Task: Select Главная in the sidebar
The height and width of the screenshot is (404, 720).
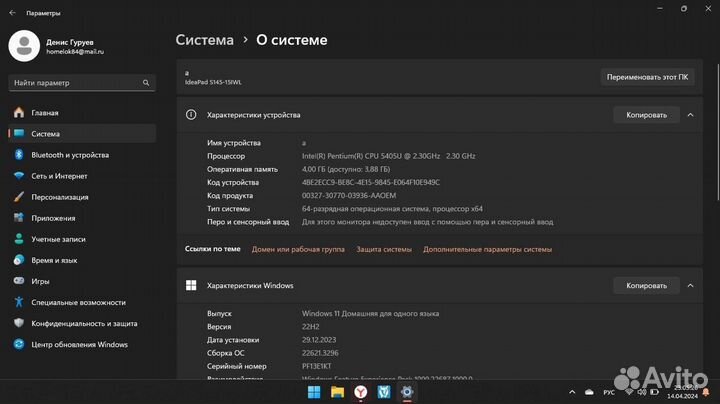Action: point(82,112)
